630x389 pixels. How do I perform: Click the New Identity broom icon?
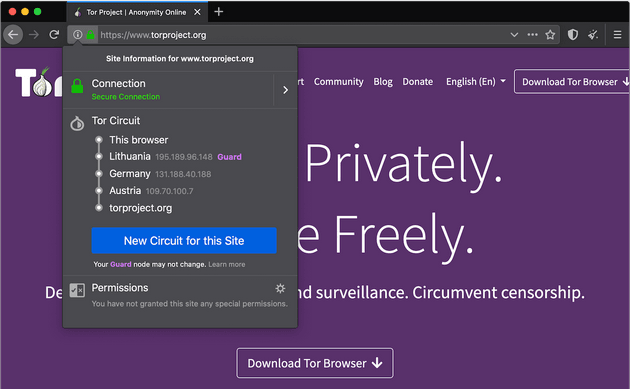pos(593,35)
